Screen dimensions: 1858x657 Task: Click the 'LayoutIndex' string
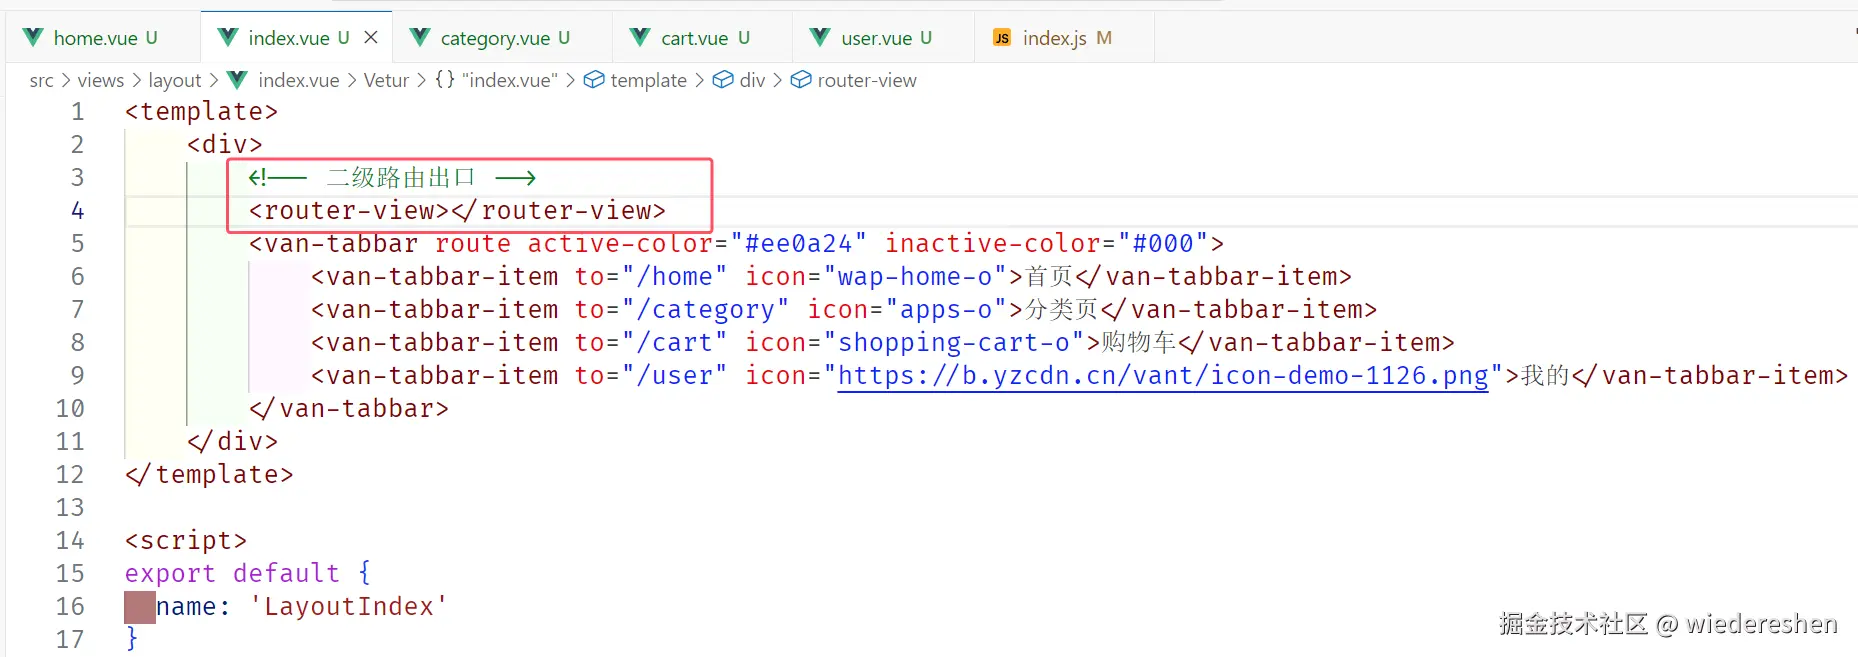click(x=349, y=607)
